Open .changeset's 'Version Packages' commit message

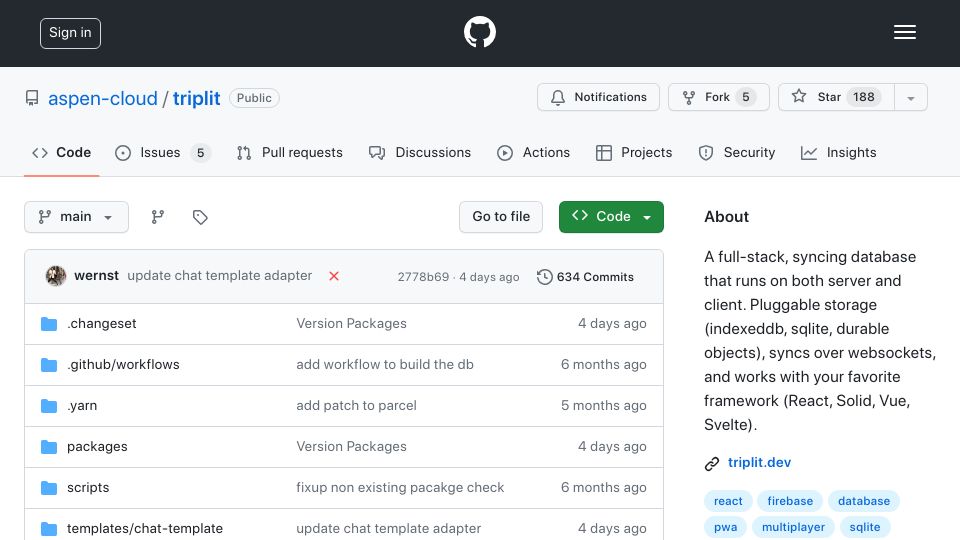coord(351,323)
